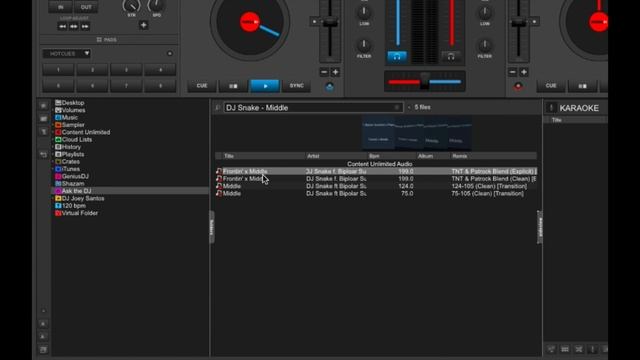This screenshot has height=360, width=640.
Task: Toggle the left deck pitch reset arrow
Action: click(314, 21)
